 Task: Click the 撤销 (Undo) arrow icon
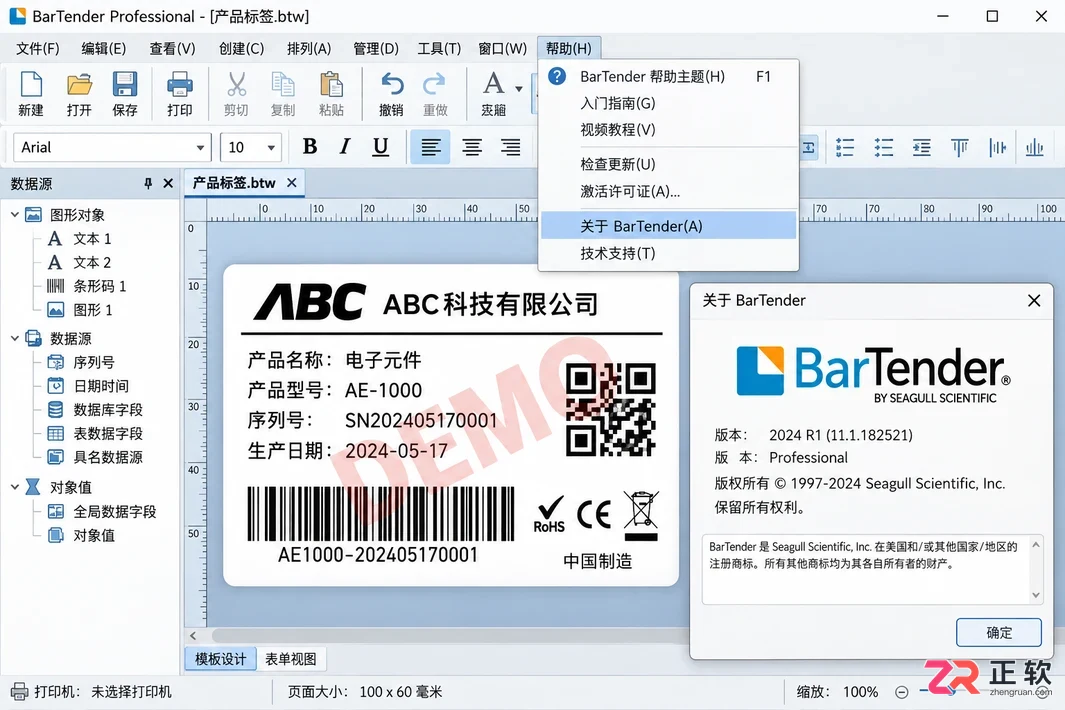point(392,85)
